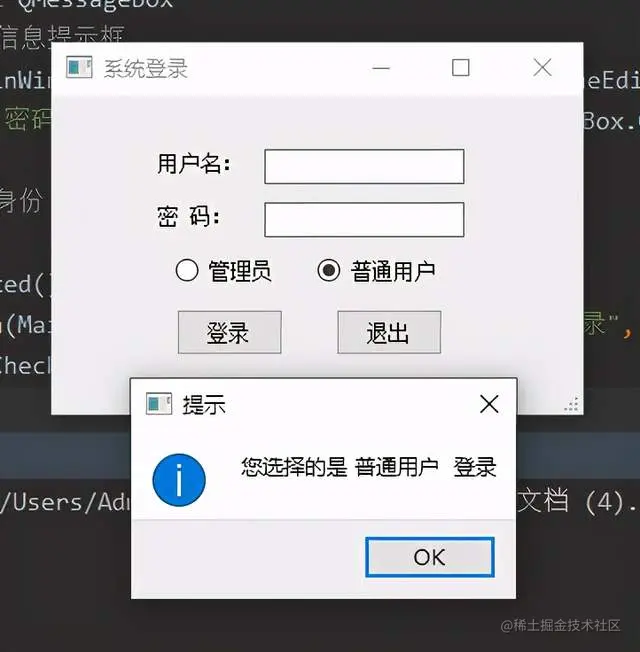Select the 普通用户 radio button
The width and height of the screenshot is (640, 652).
point(329,271)
